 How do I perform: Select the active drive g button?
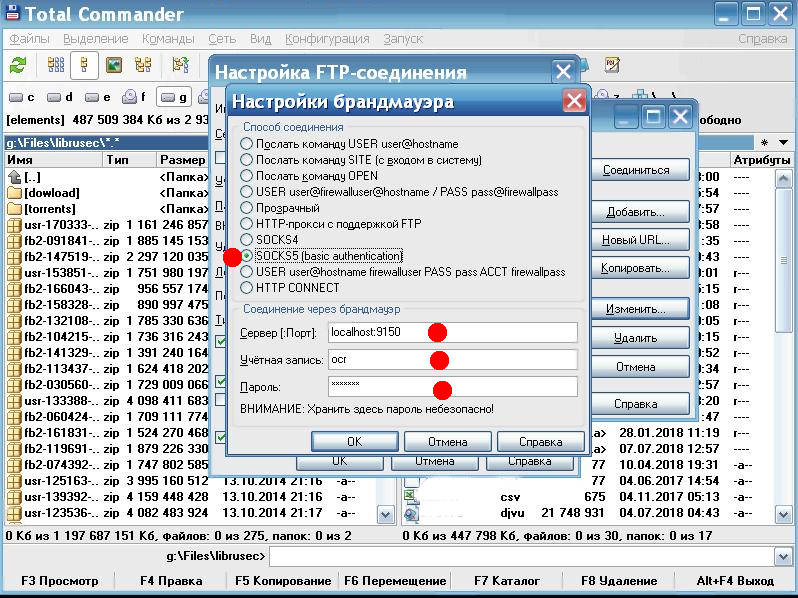tap(173, 97)
